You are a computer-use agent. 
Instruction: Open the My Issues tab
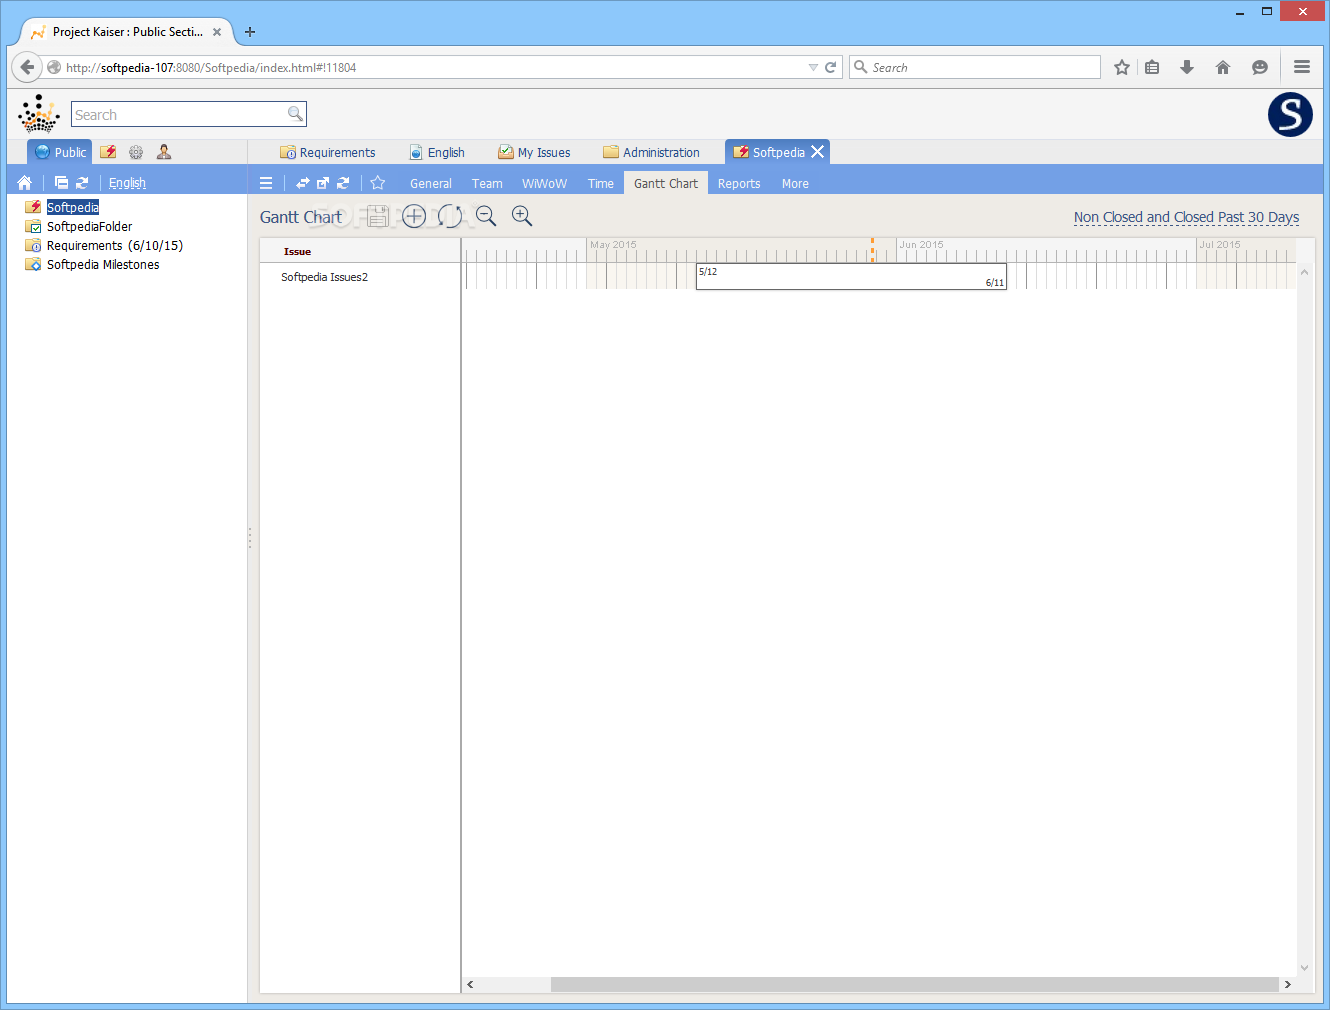535,152
